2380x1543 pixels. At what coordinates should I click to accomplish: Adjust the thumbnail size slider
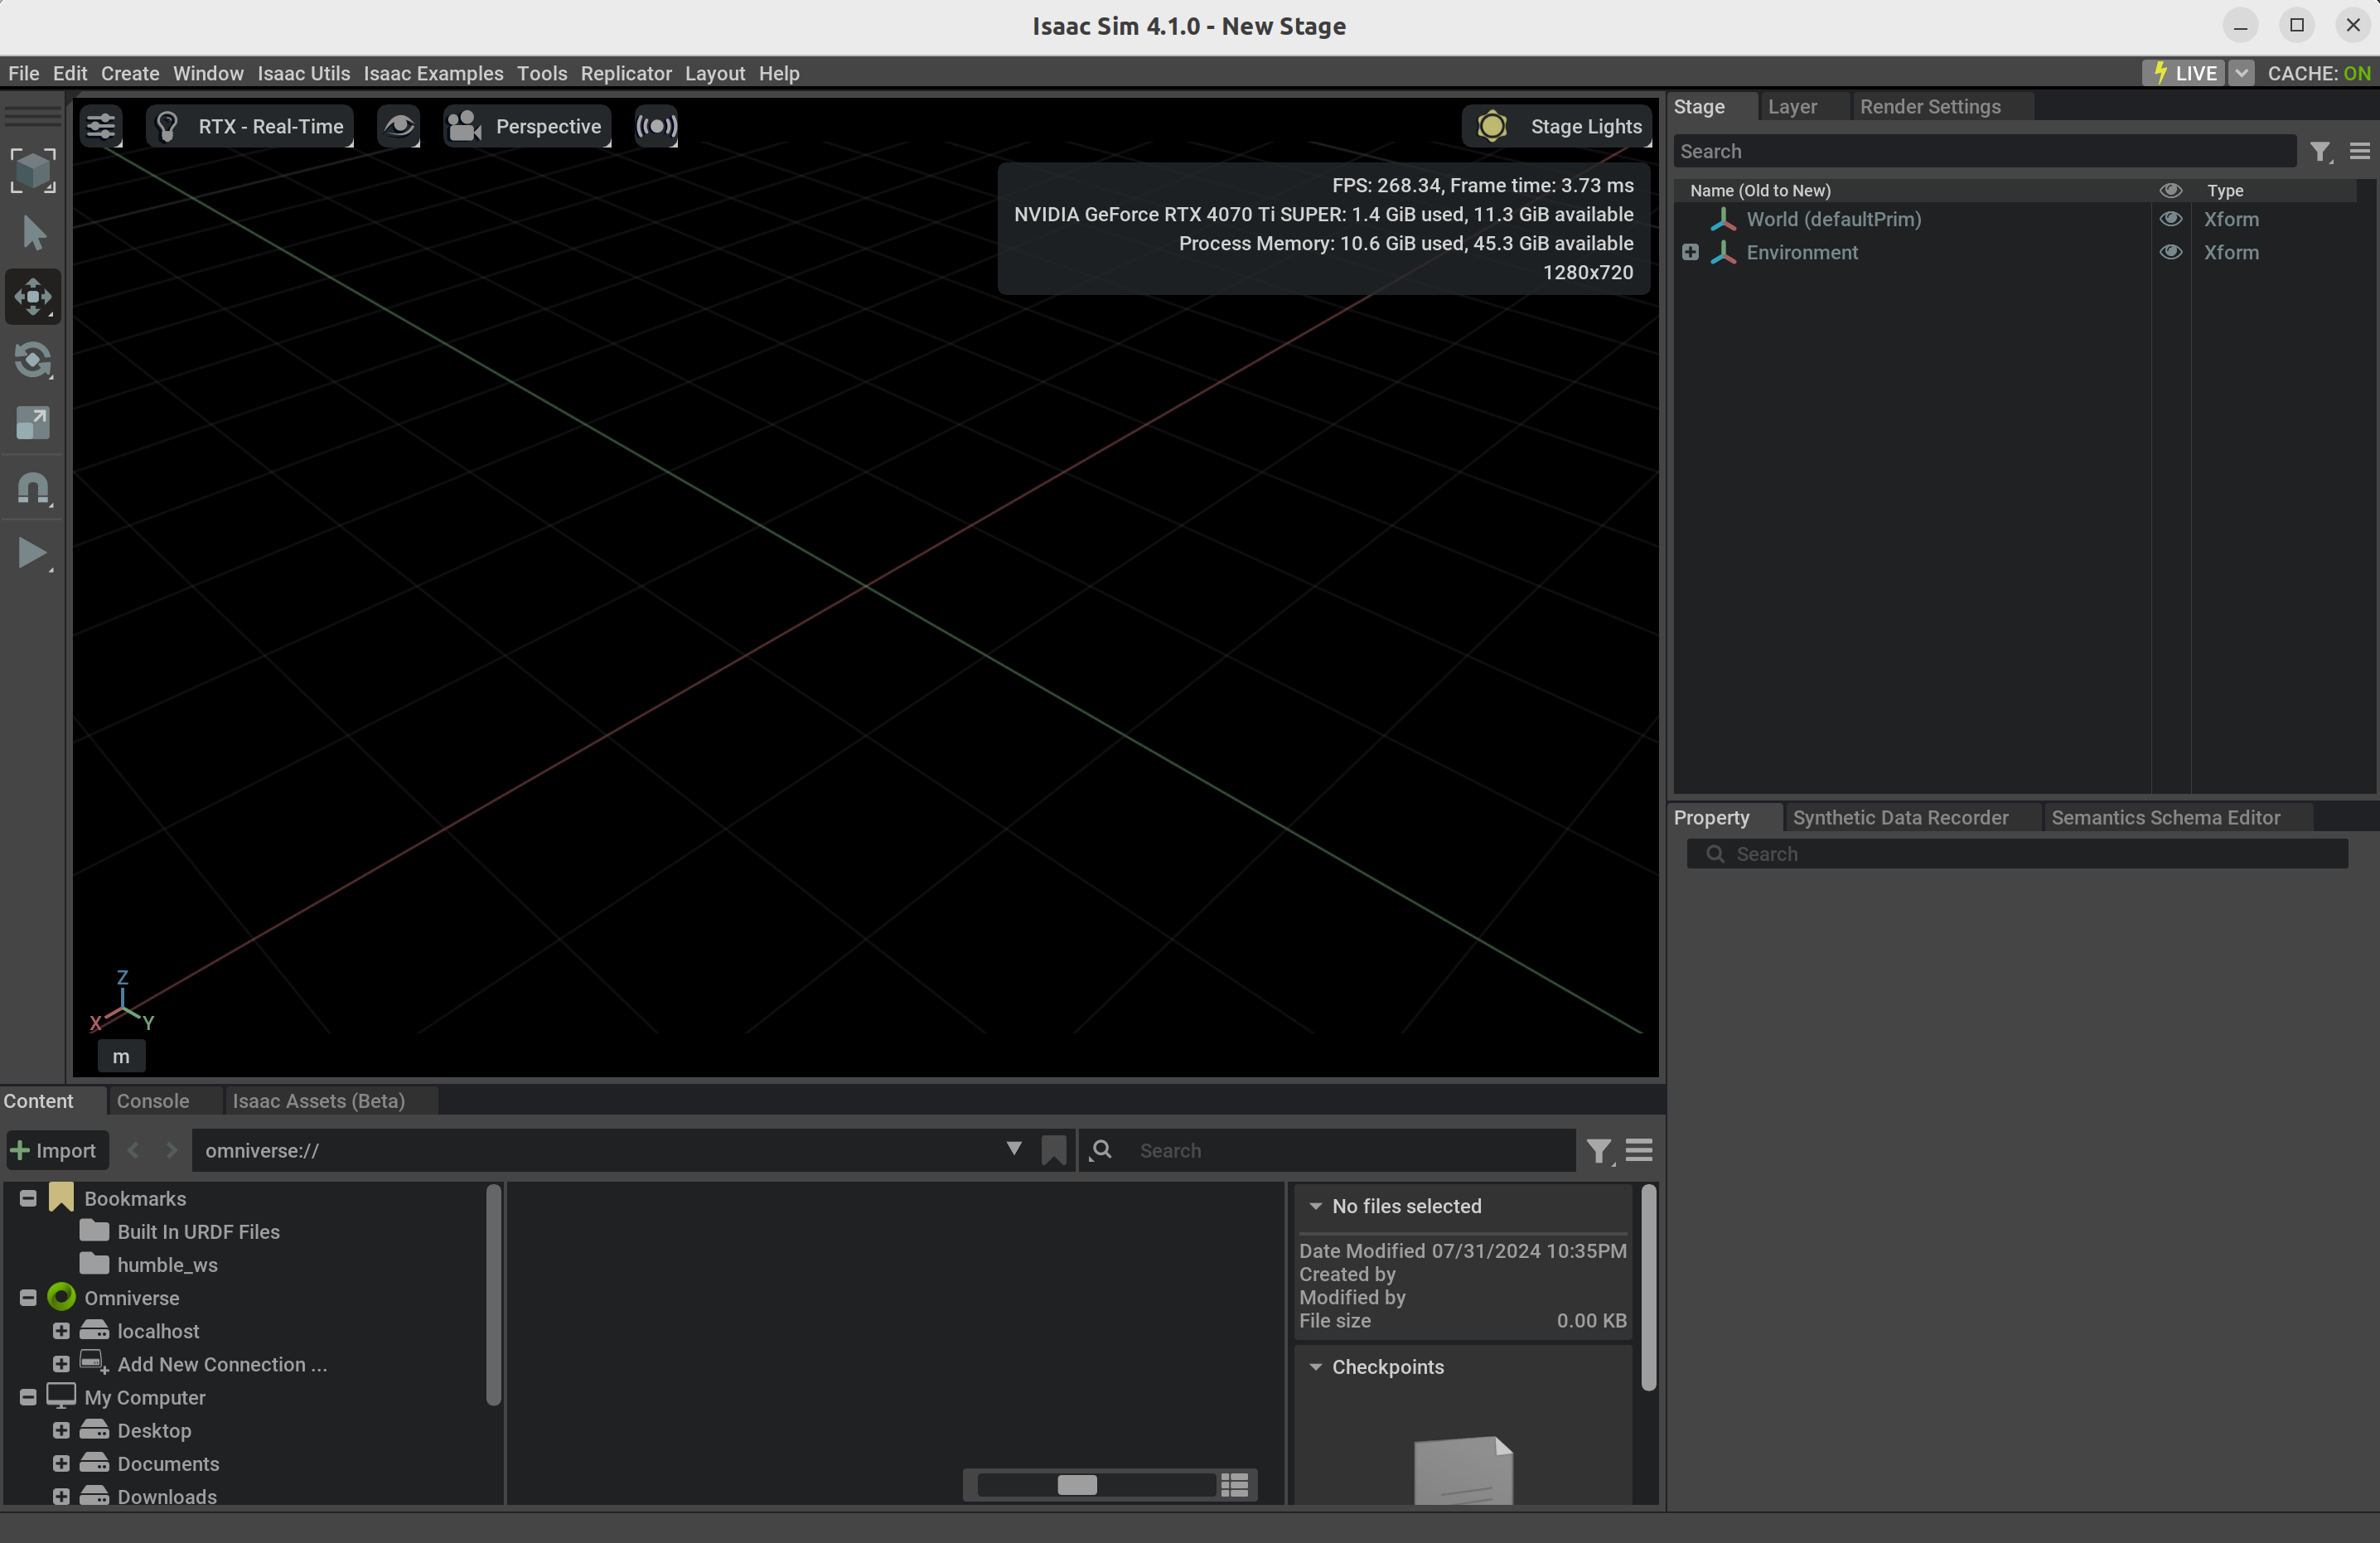1077,1485
